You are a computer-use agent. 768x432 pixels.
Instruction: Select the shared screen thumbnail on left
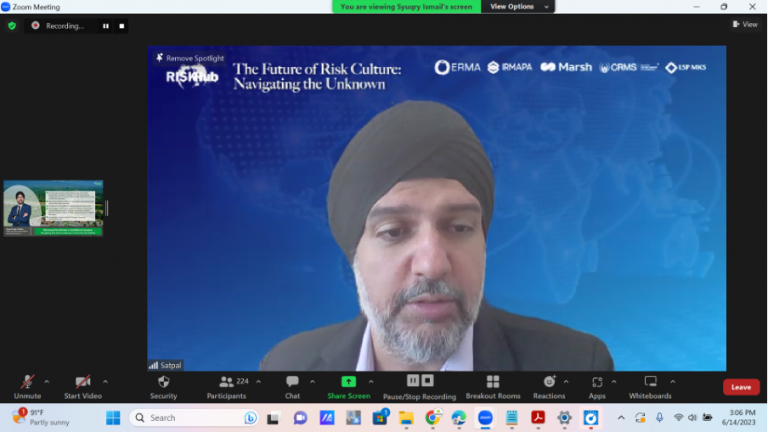coord(53,207)
